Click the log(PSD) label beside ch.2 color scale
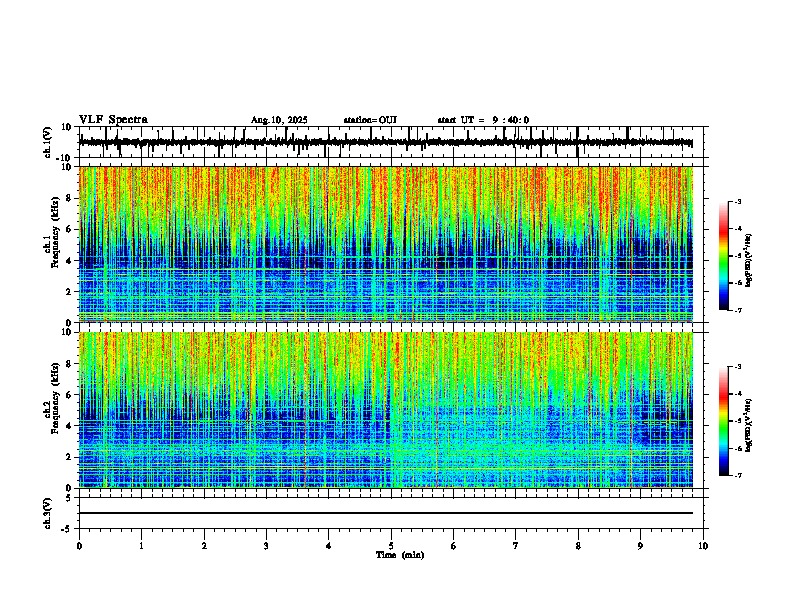This screenshot has height=612, width=792. 748,425
